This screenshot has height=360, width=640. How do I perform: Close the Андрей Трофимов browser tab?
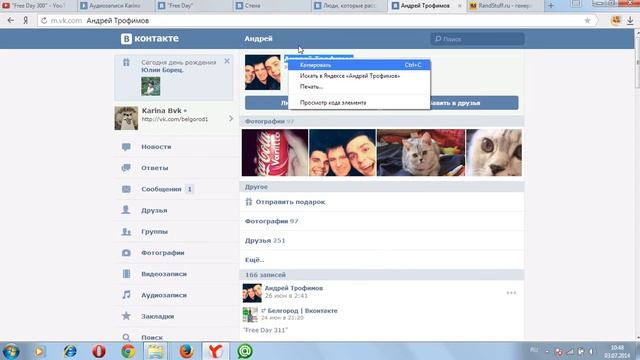460,6
